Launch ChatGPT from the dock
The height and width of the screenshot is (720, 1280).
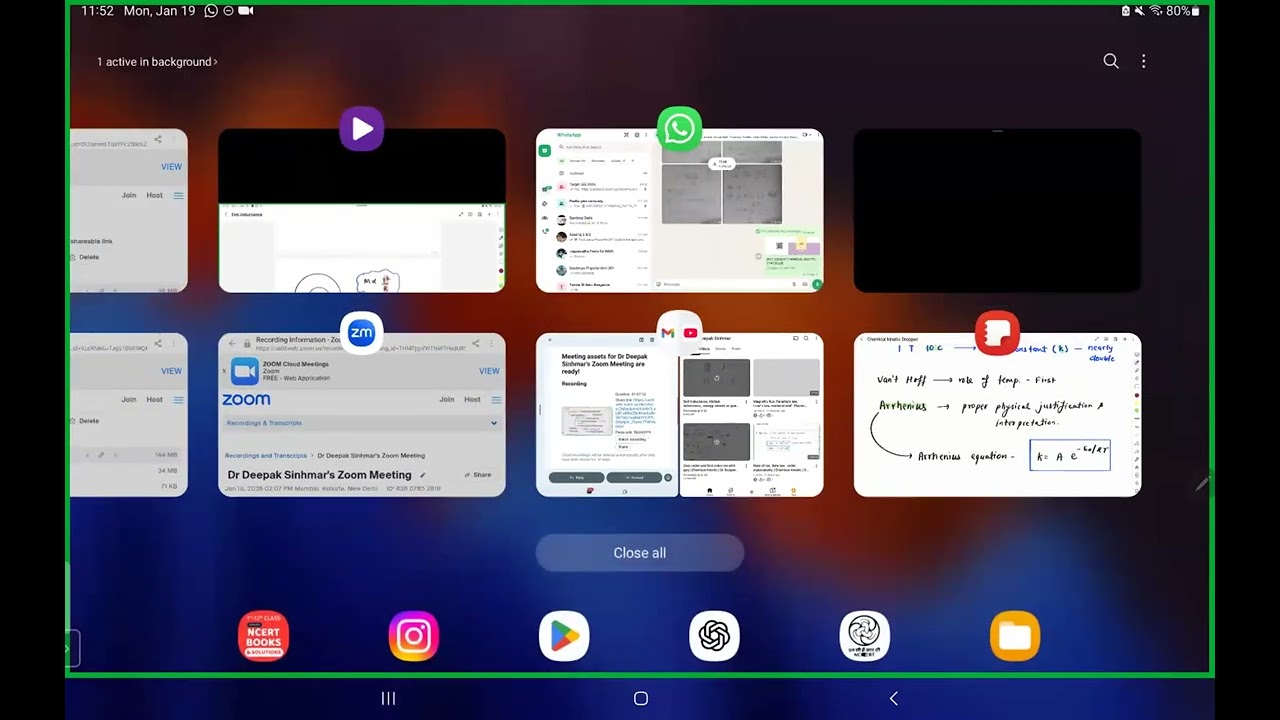coord(714,636)
